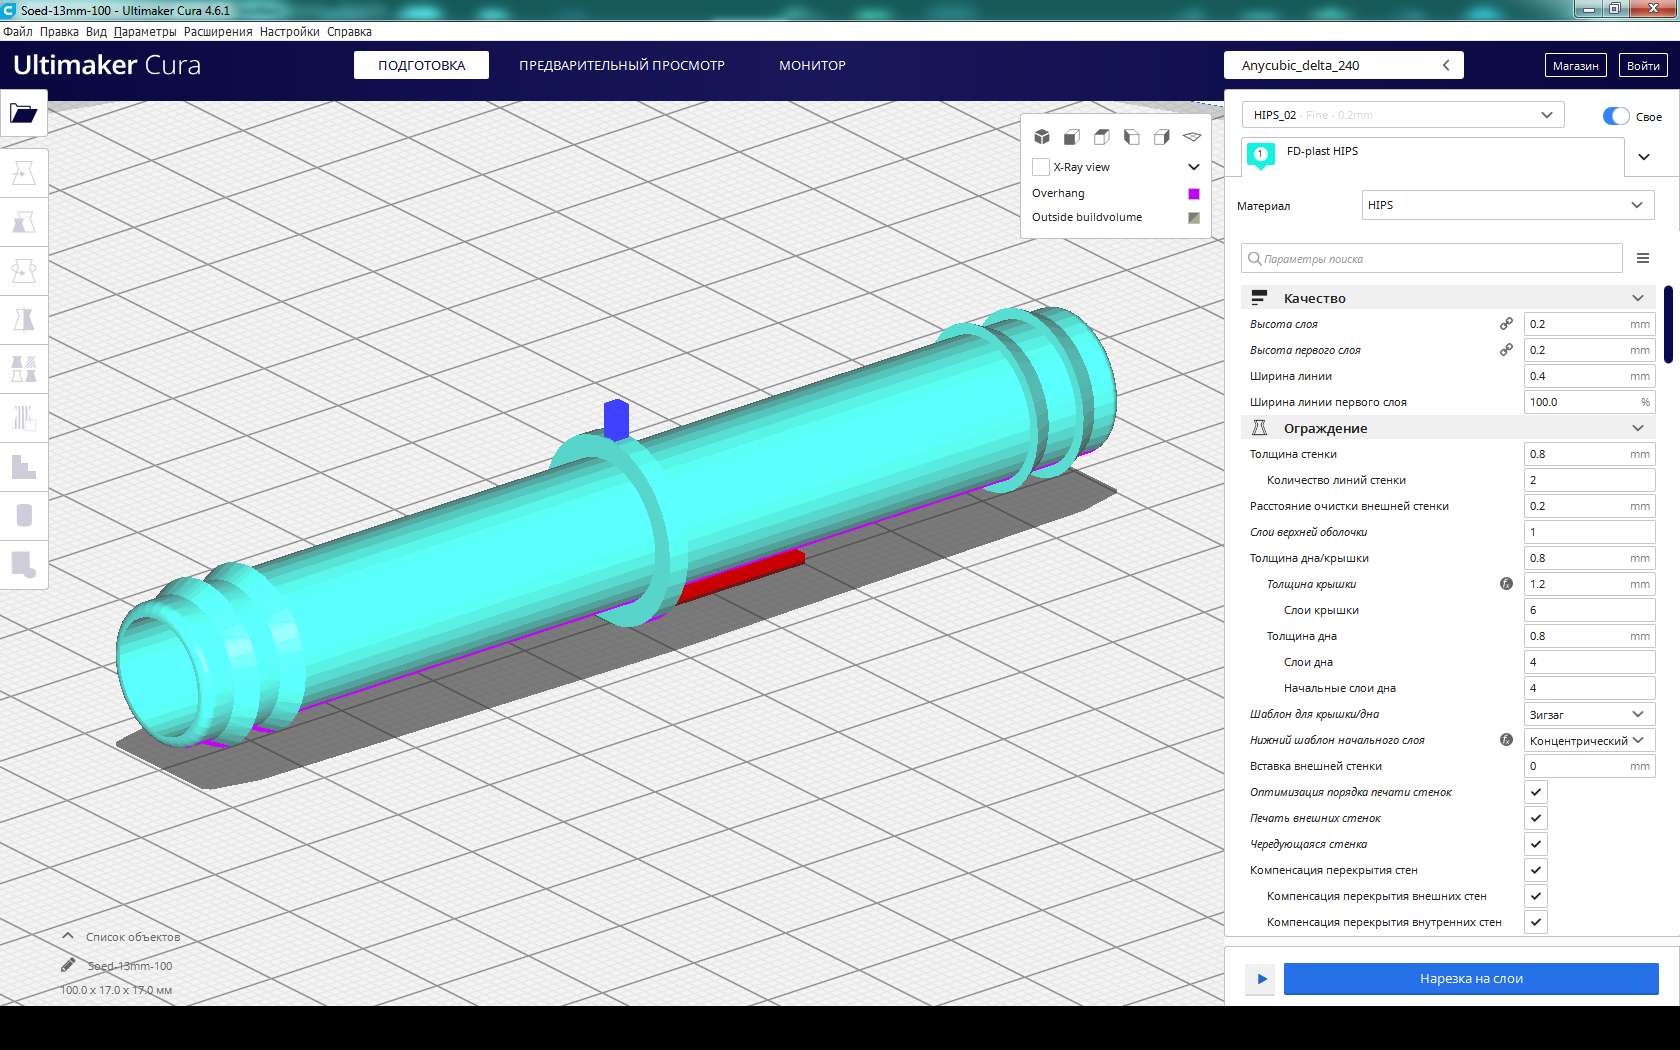Open the Материал HIPS dropdown

[x=1507, y=205]
